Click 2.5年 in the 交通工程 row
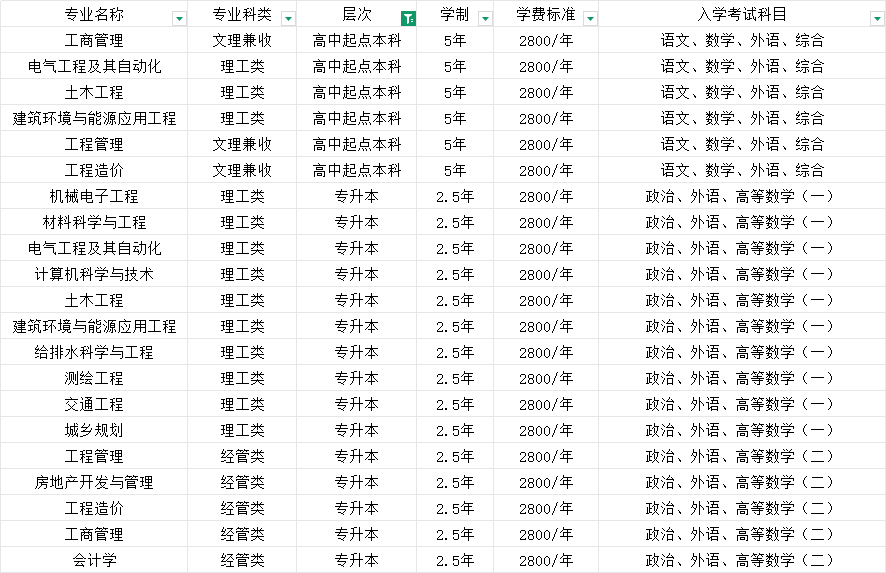This screenshot has width=886, height=573. click(x=455, y=404)
